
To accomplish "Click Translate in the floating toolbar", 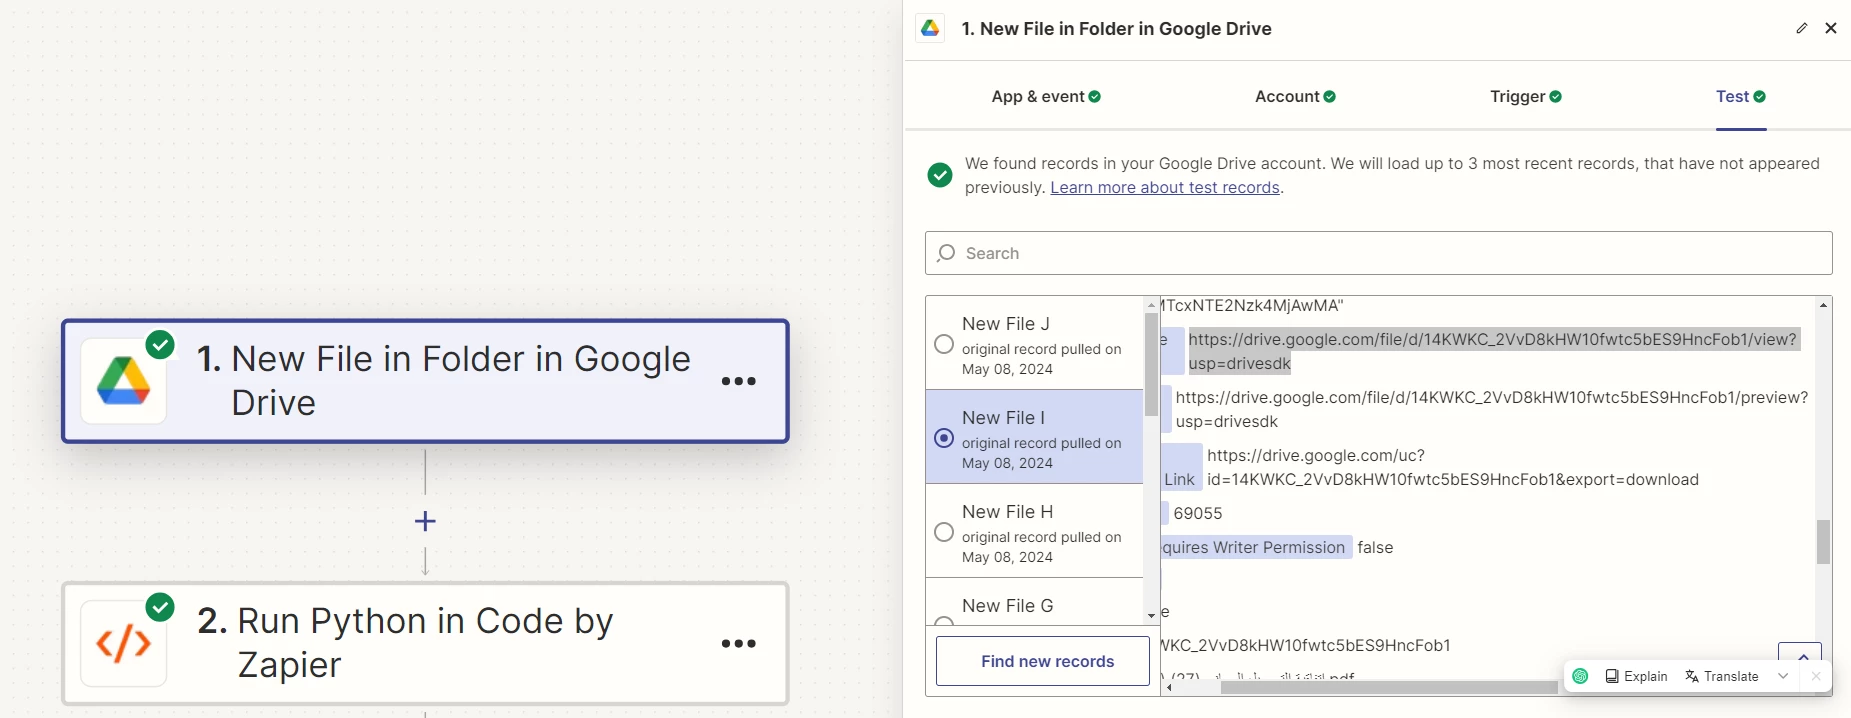I will (x=1722, y=676).
